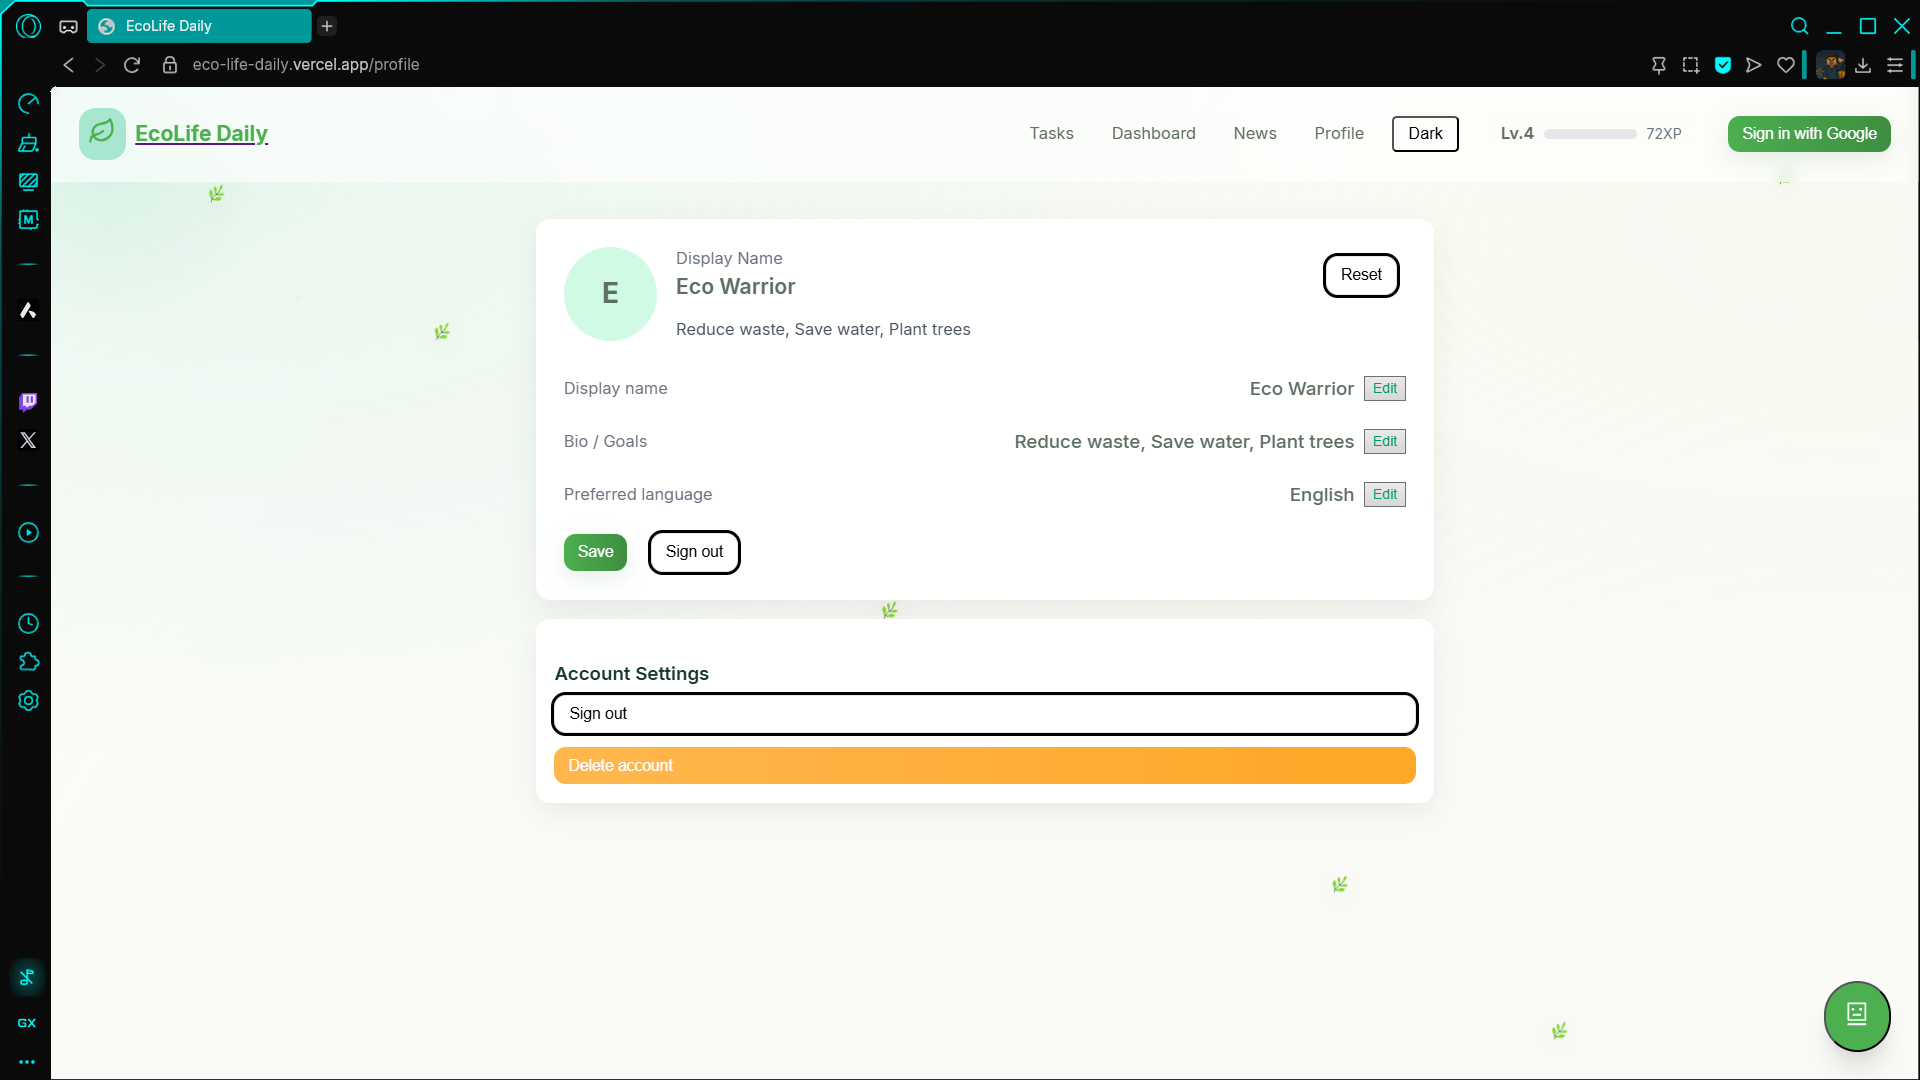Open the GX Control speedometer icon
Viewport: 1920px width, 1080px height.
(x=28, y=104)
